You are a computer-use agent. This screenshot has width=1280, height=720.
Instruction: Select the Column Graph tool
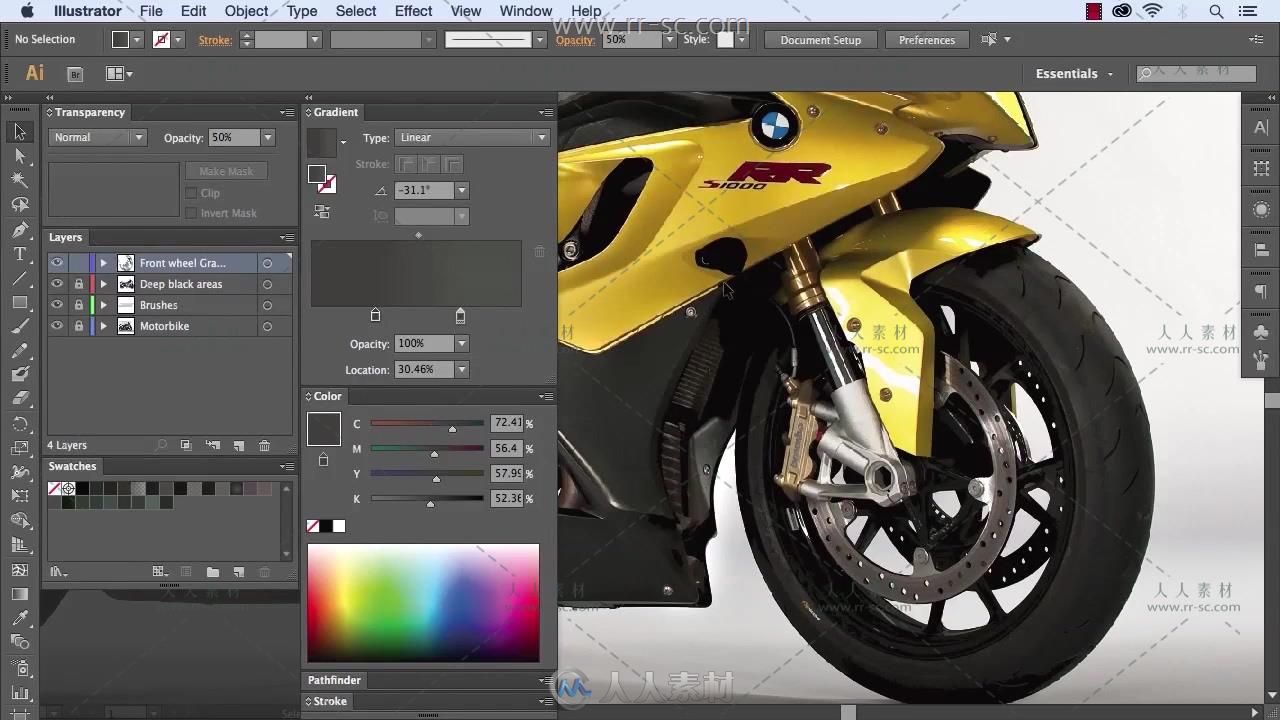[19, 691]
